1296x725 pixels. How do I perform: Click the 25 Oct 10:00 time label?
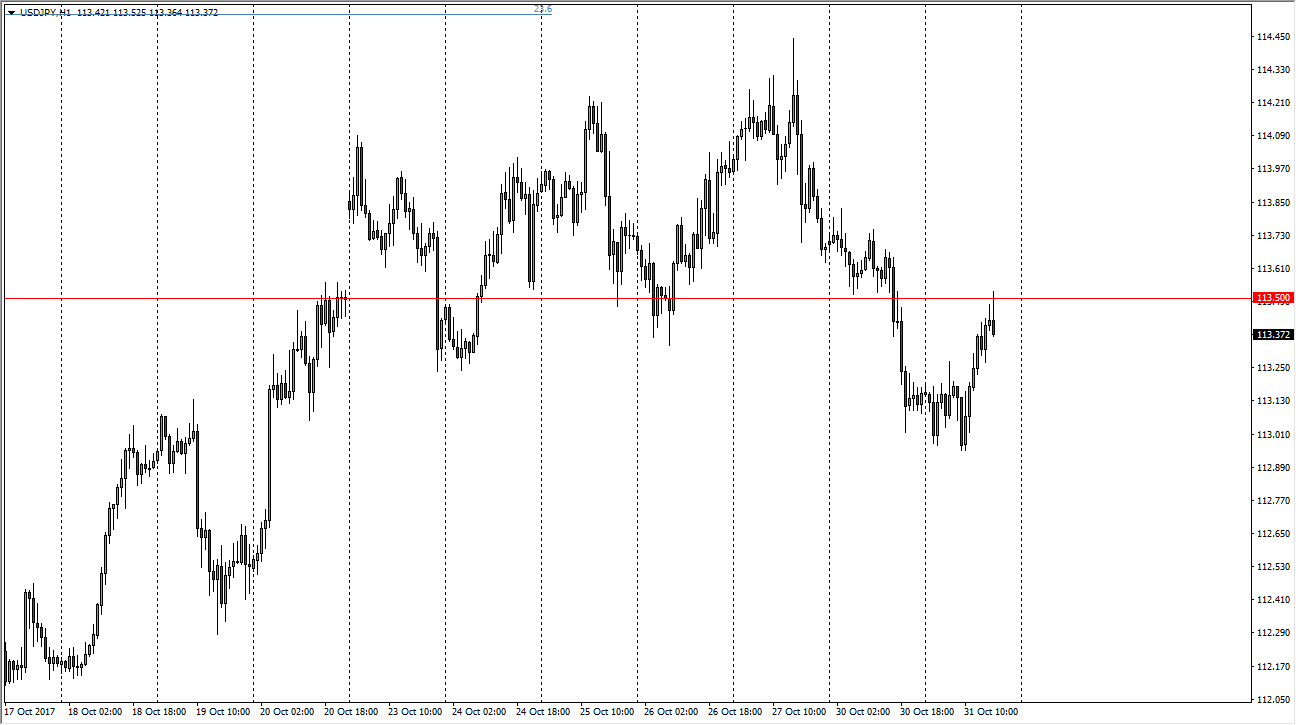coord(609,712)
